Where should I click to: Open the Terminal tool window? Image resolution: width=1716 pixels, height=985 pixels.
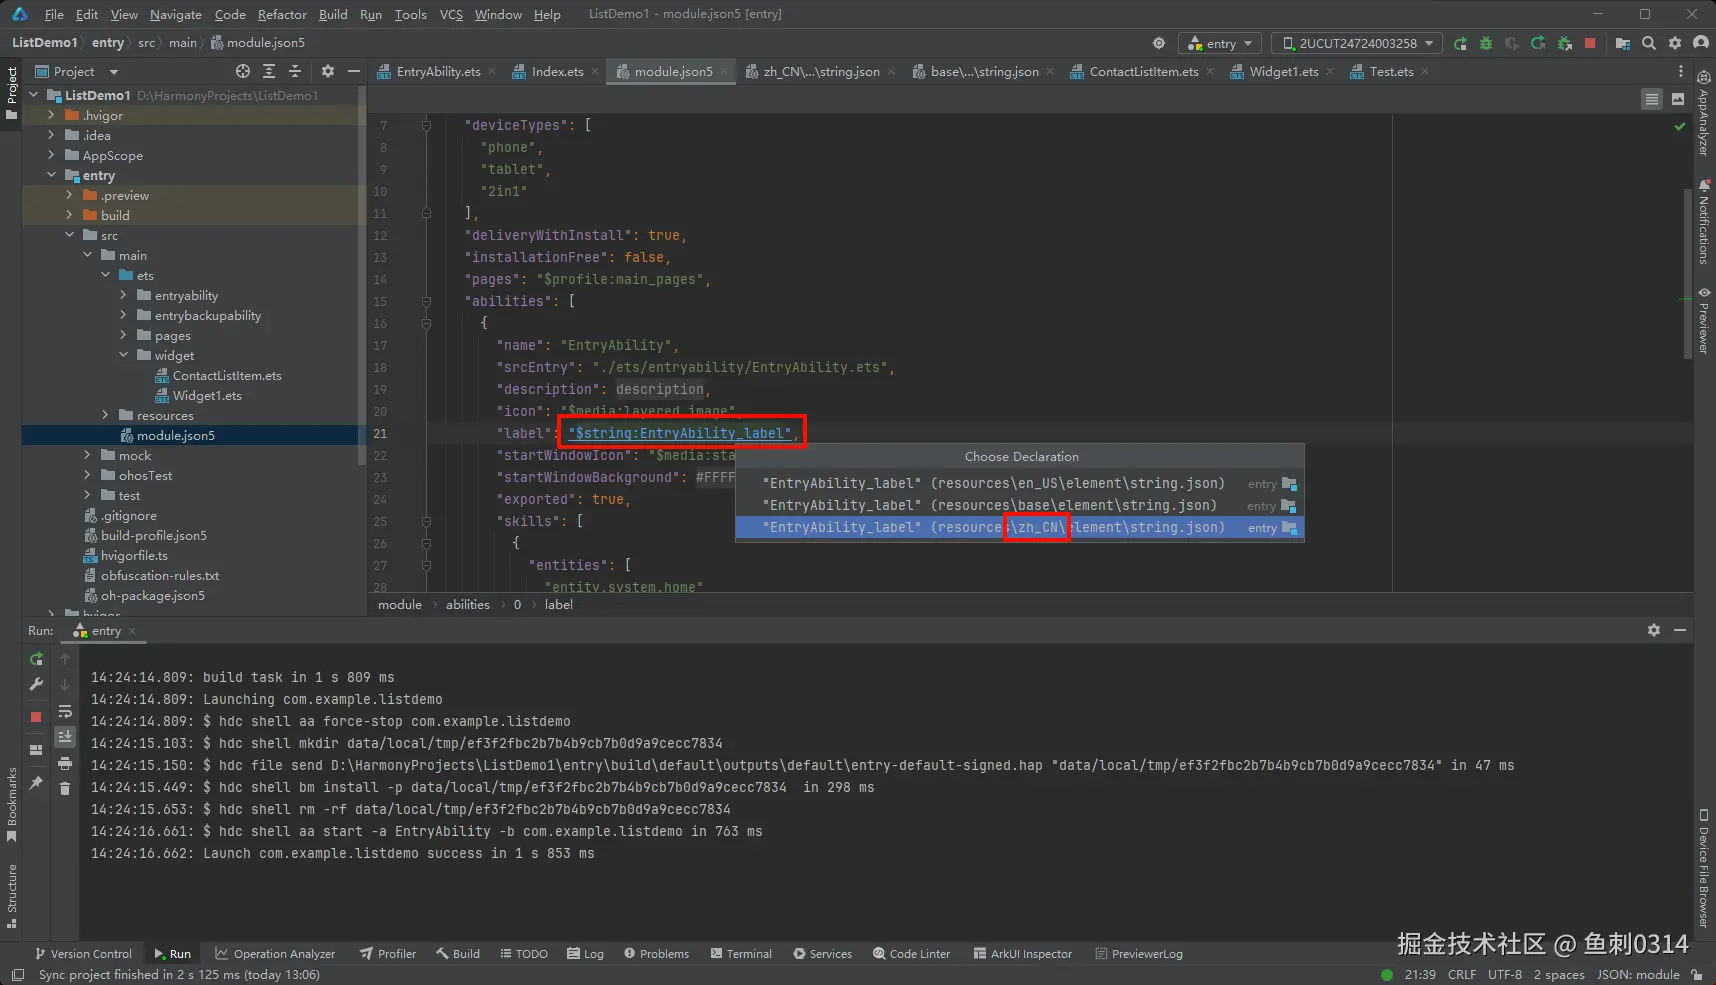tap(741, 953)
